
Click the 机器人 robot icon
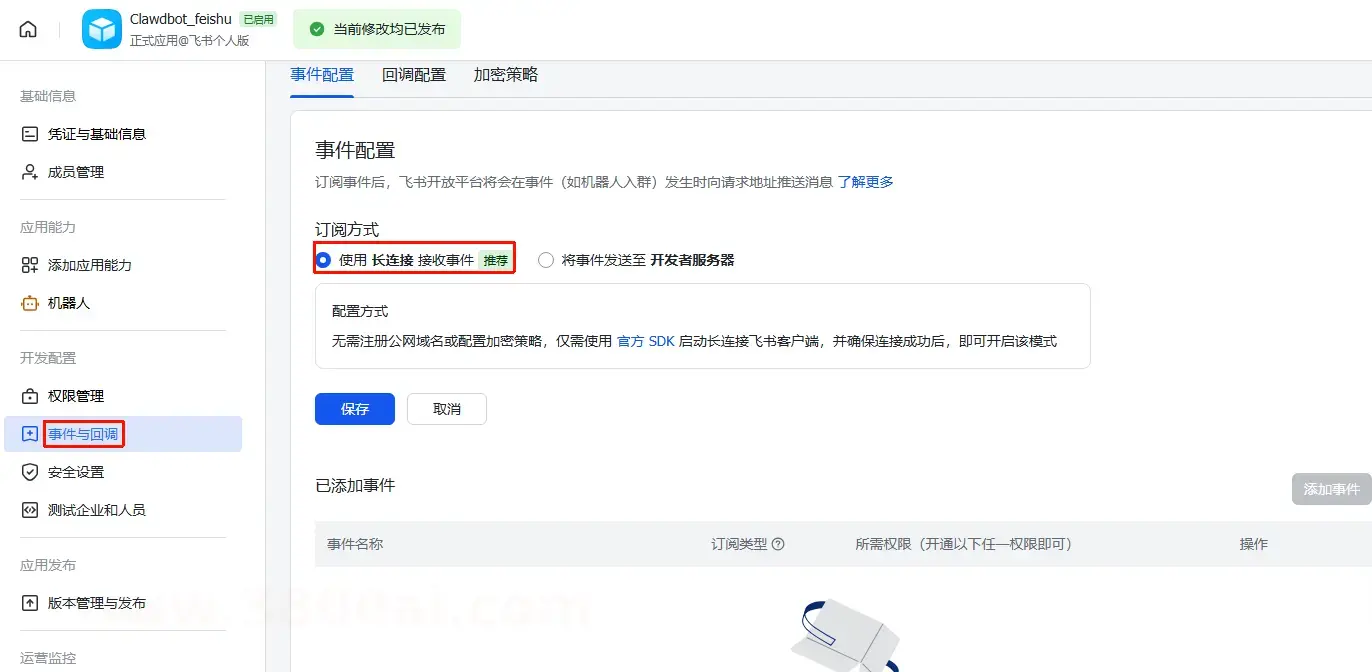click(x=30, y=303)
